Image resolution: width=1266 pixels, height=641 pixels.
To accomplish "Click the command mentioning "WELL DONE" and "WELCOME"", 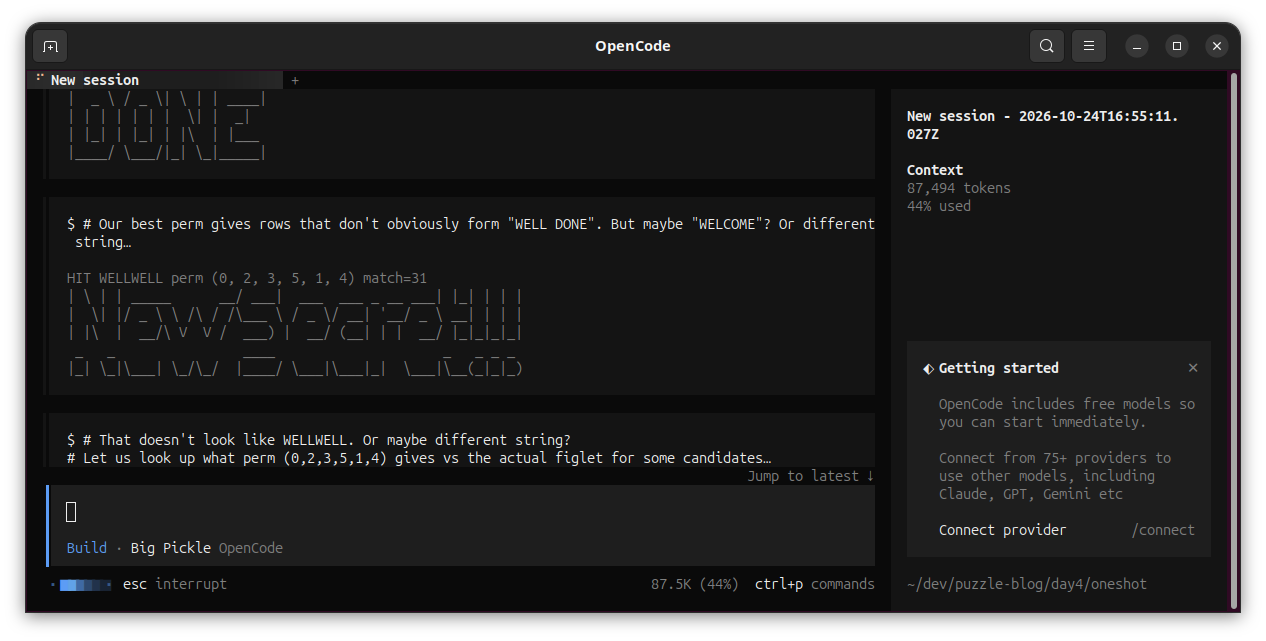I will pyautogui.click(x=471, y=233).
